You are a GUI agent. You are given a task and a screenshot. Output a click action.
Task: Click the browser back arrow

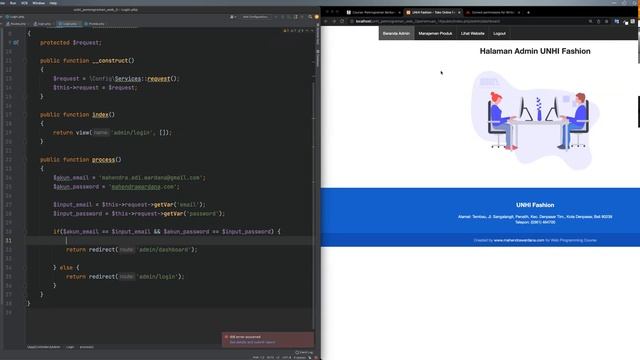point(326,21)
